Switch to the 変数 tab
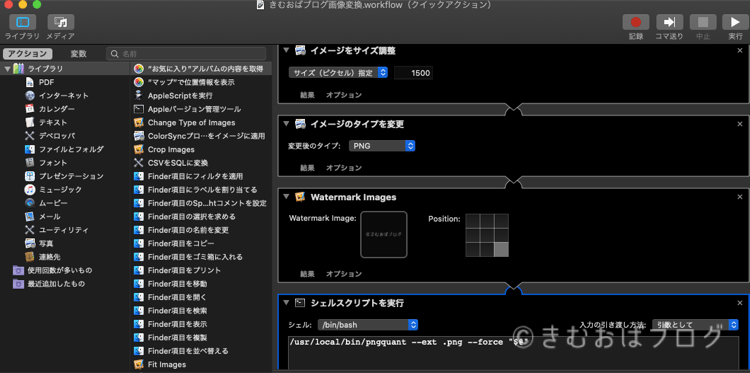Screen dimensions: 750x373 [x=78, y=54]
